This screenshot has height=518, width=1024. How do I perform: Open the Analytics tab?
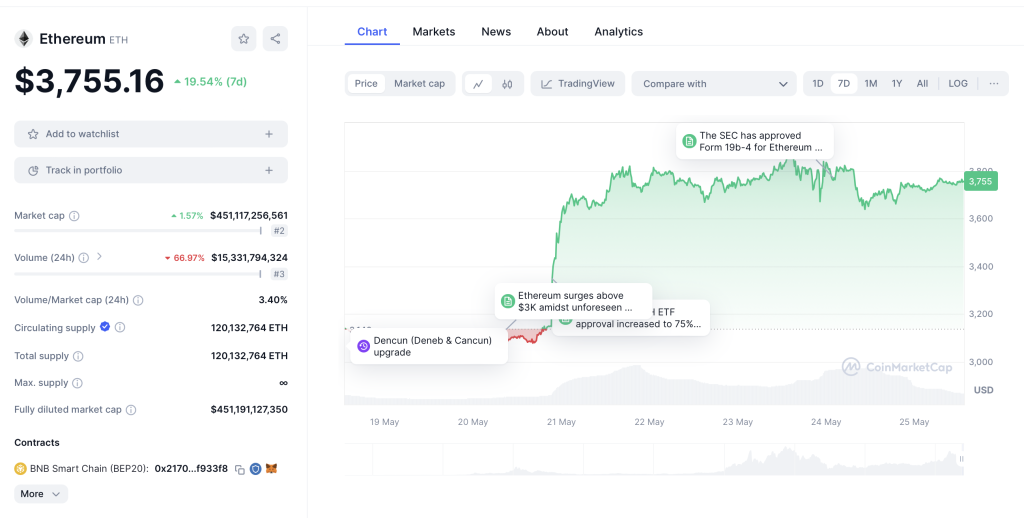618,31
